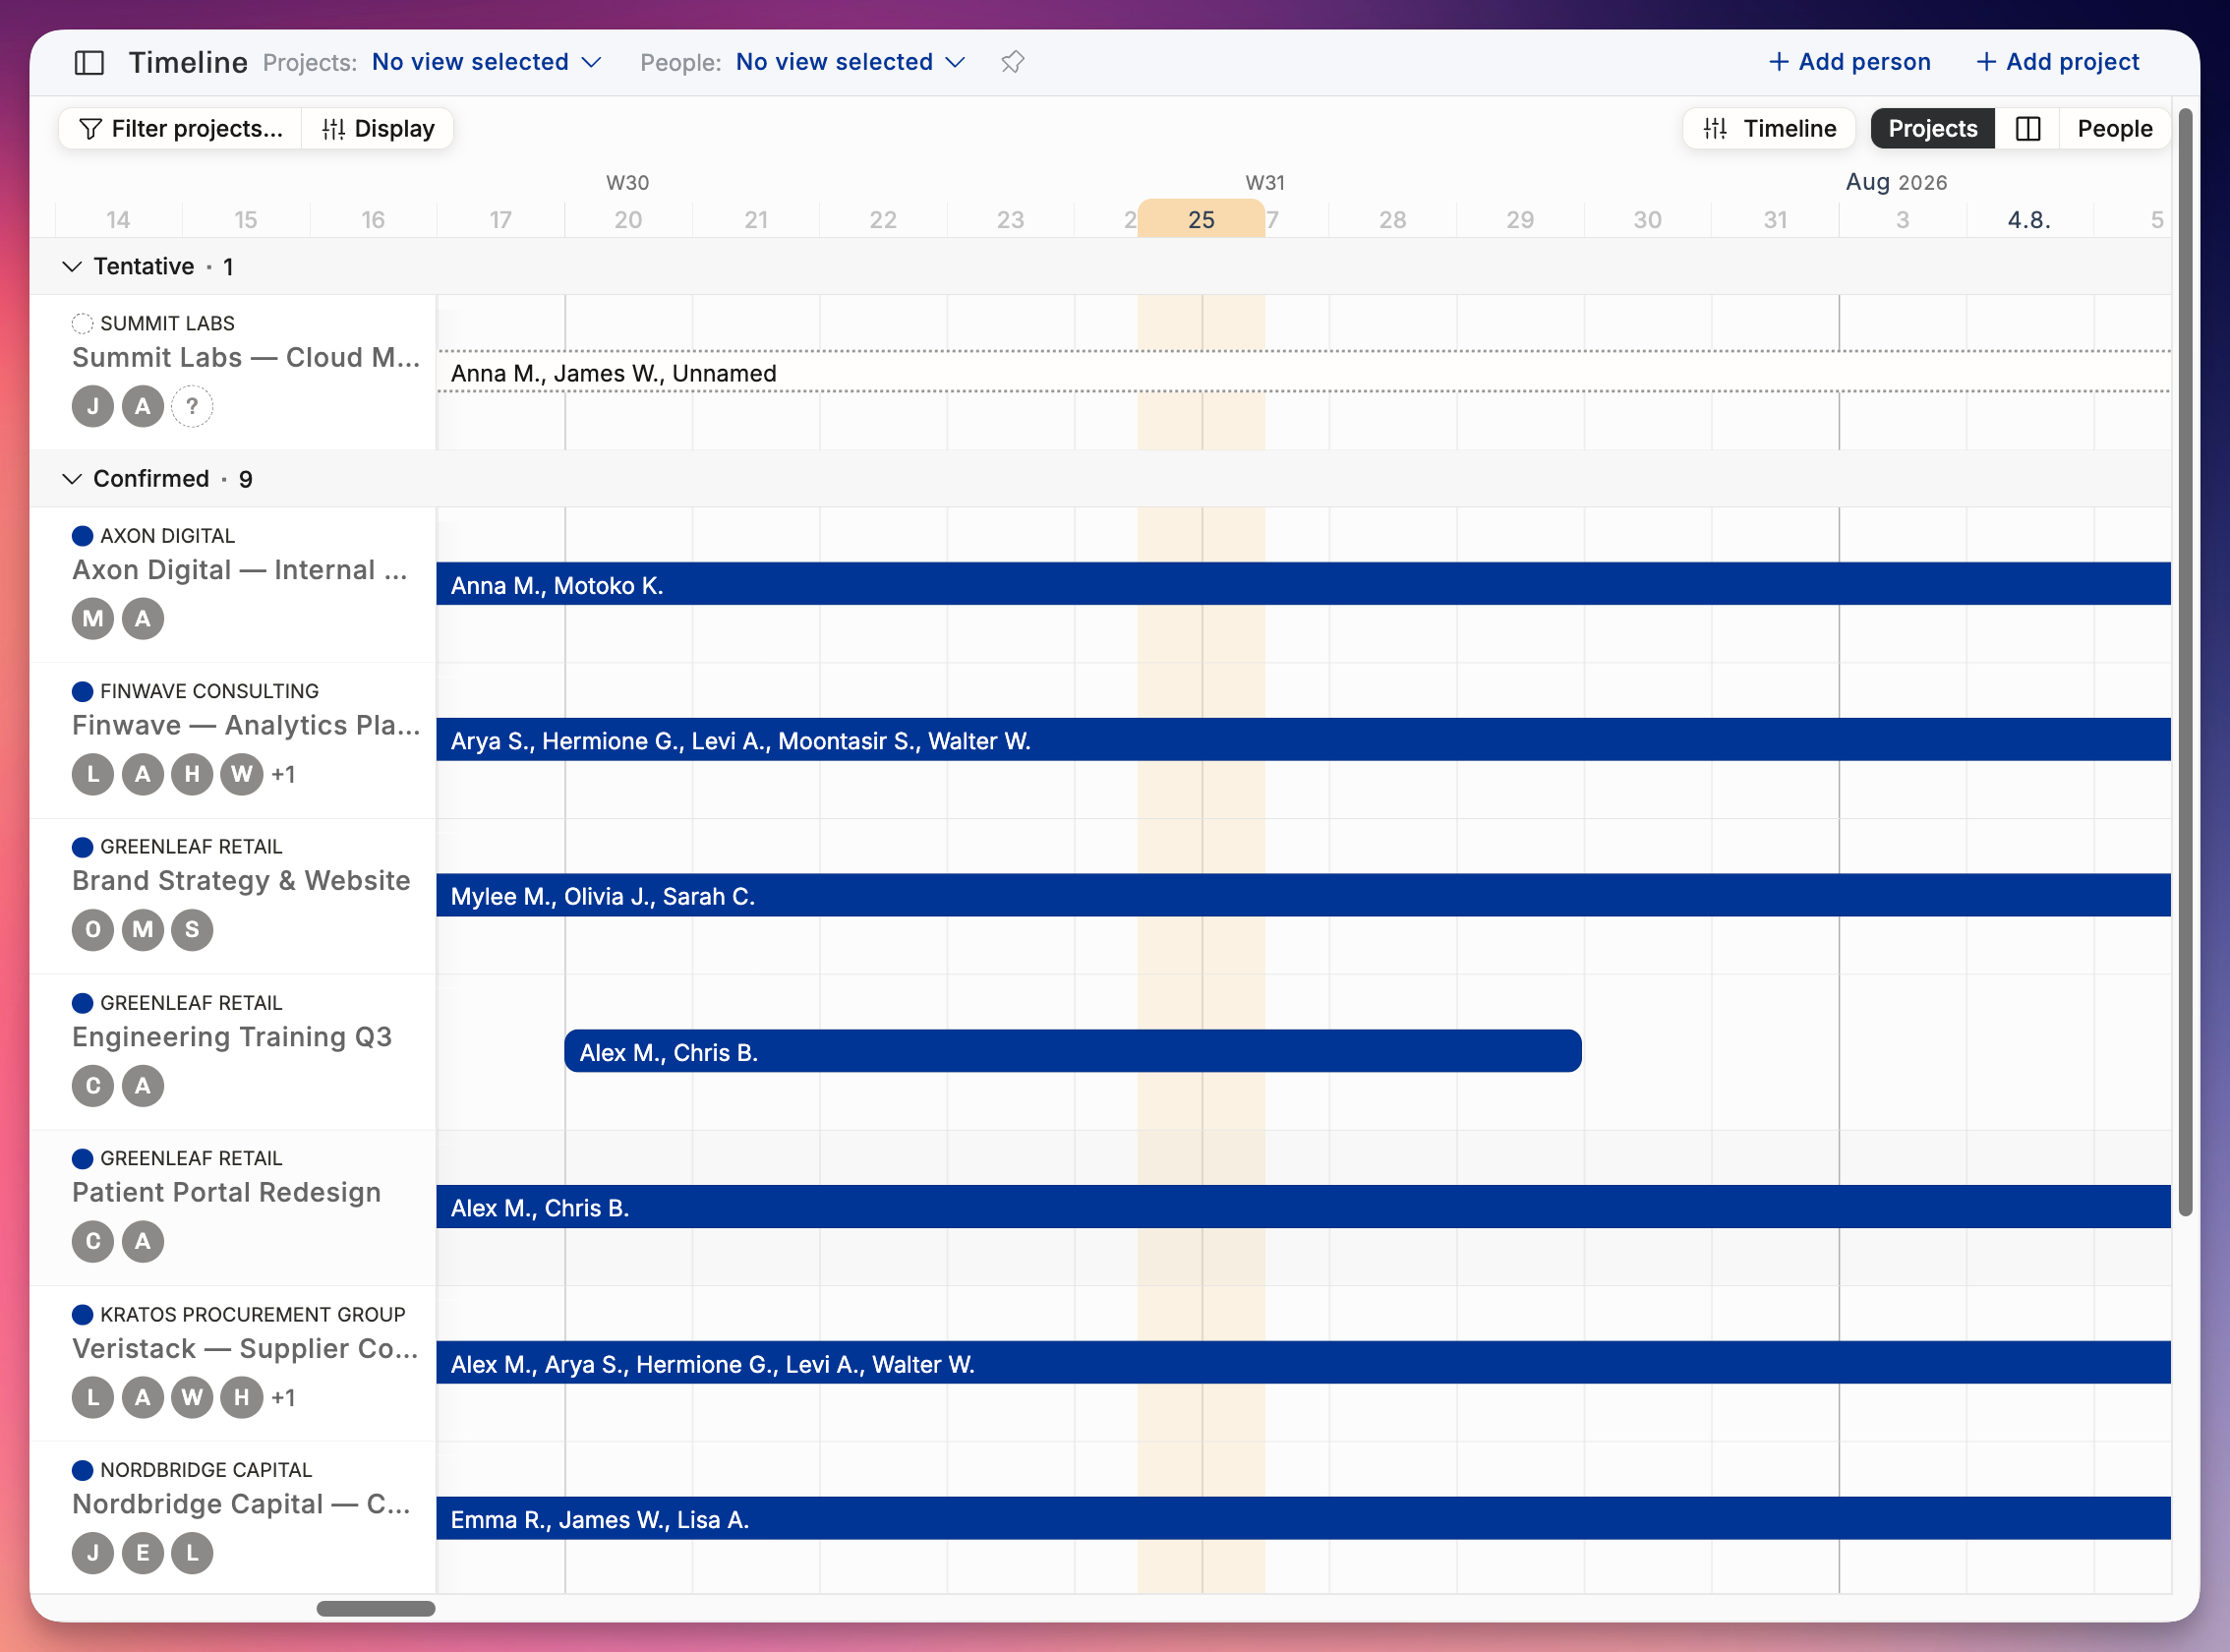Click the horizontal scrollbar thumb
2230x1652 pixels.
coord(376,1609)
